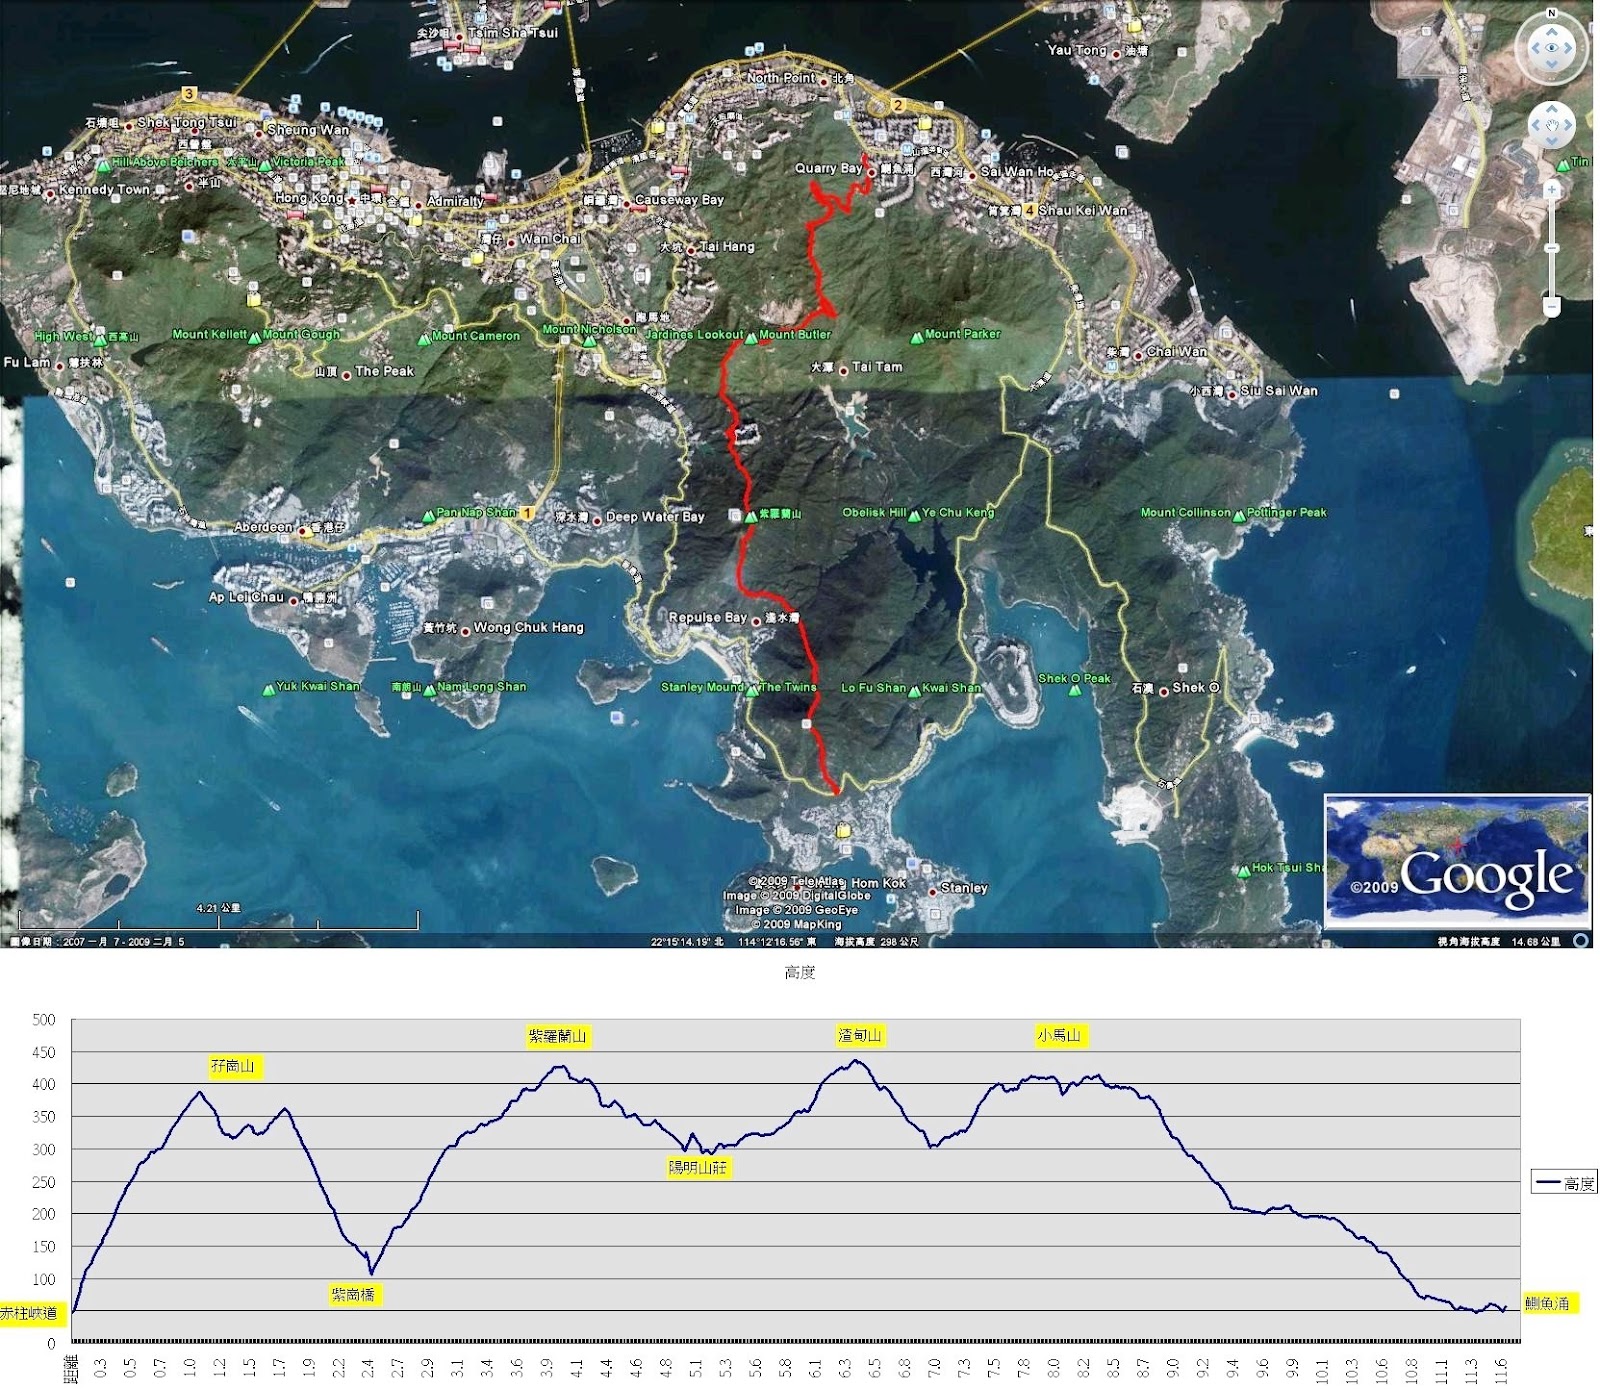The image size is (1600, 1389).
Task: Click the Stanley place label
Action: (x=964, y=888)
